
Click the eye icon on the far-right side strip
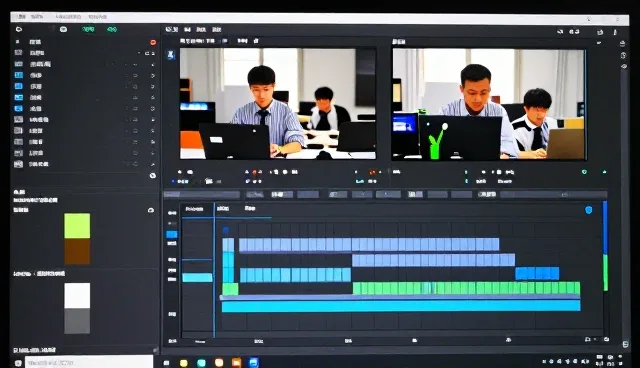point(624,66)
